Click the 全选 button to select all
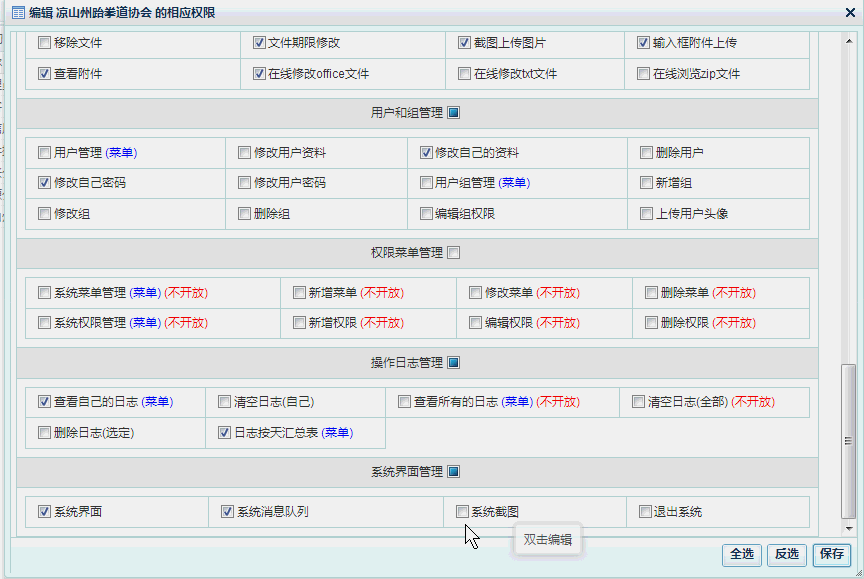This screenshot has width=864, height=579. [741, 555]
